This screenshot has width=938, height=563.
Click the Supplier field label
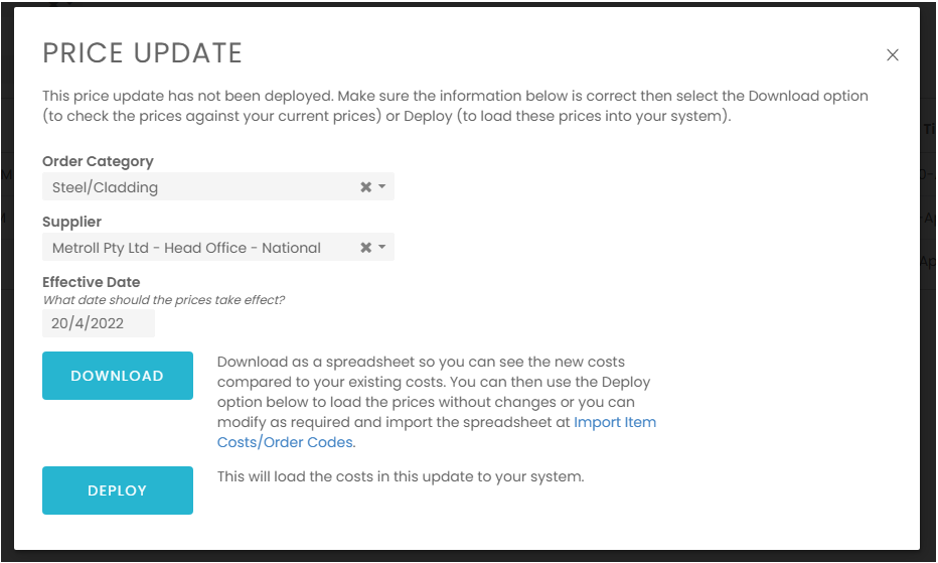coord(72,222)
